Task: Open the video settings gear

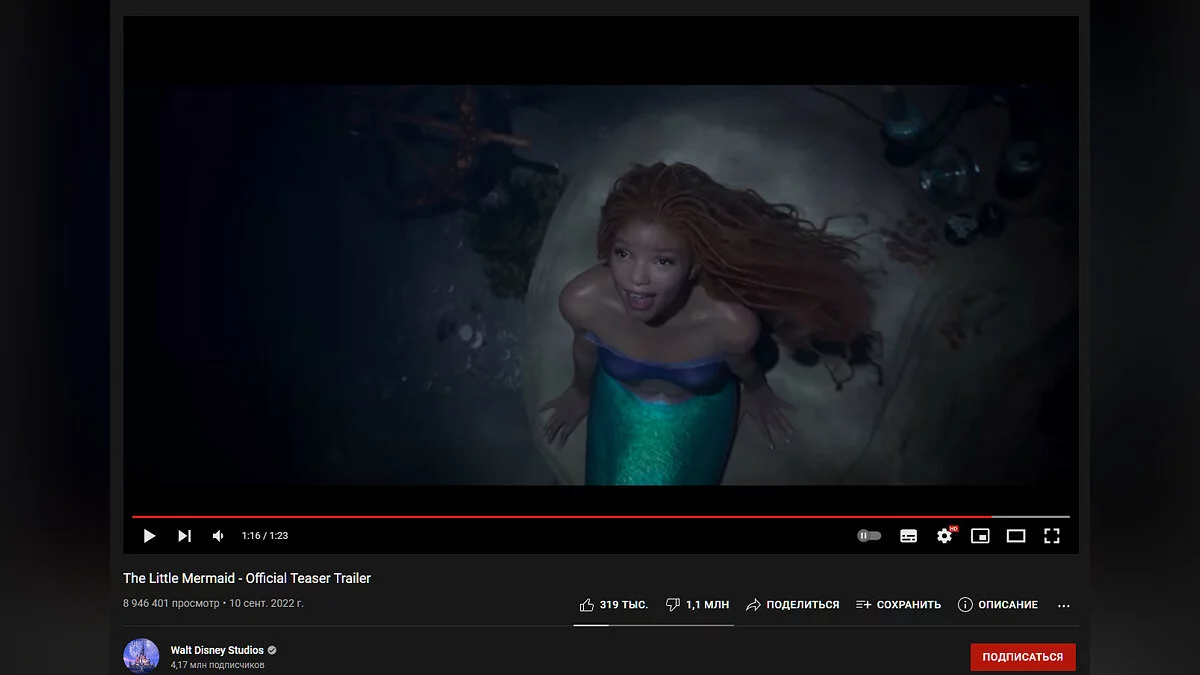Action: click(x=944, y=536)
